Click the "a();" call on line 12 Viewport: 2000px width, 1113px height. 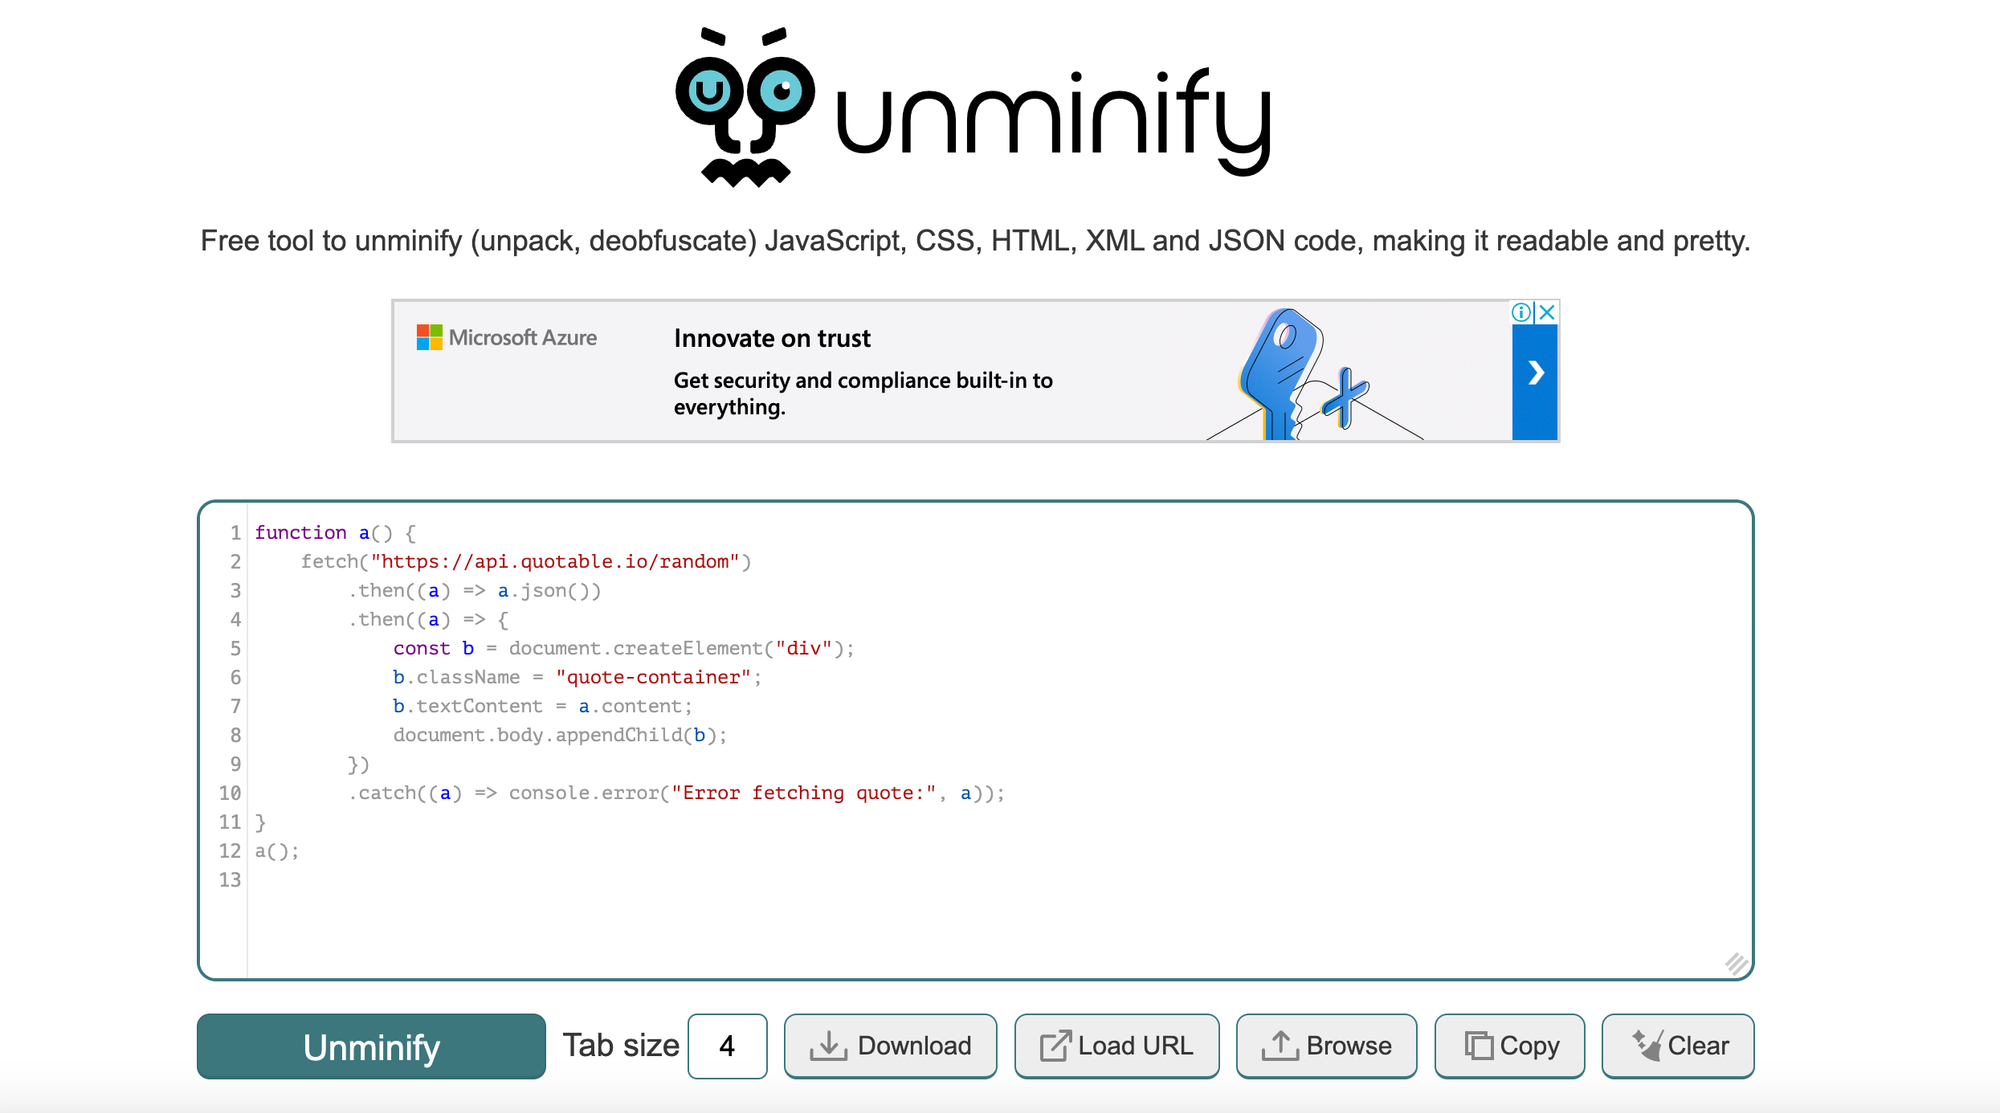pos(277,851)
